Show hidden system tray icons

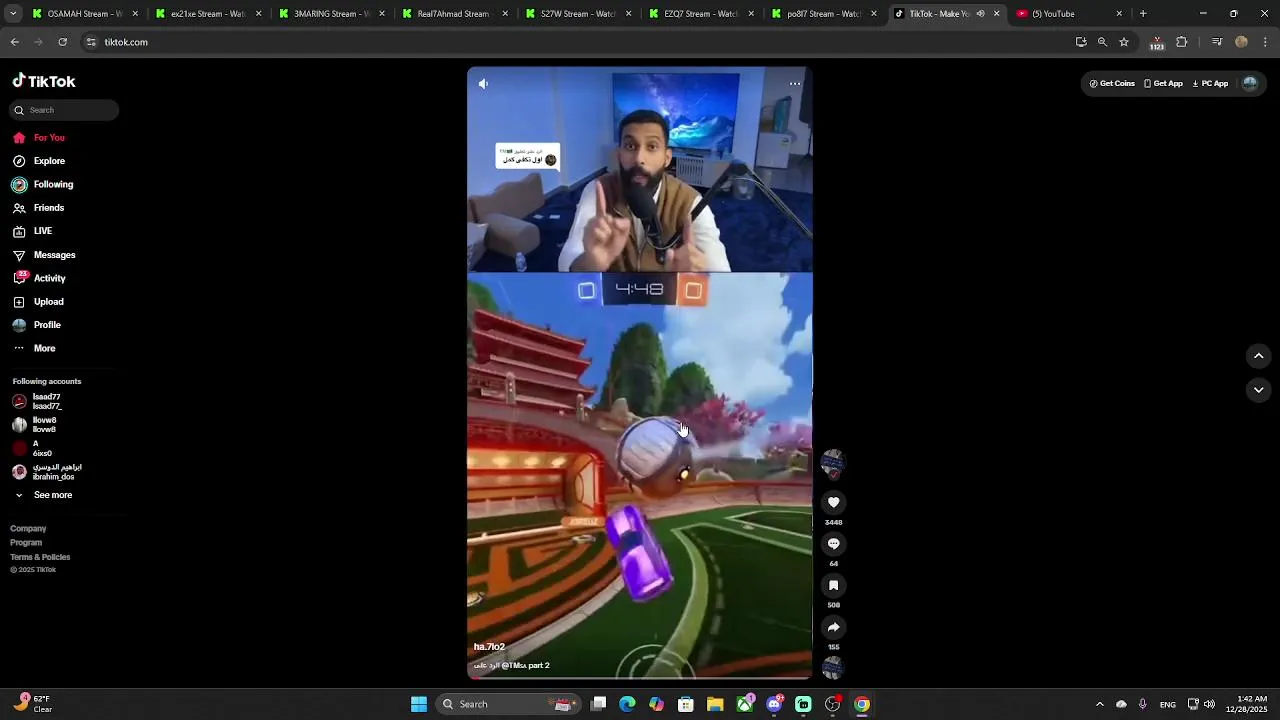pos(1100,704)
